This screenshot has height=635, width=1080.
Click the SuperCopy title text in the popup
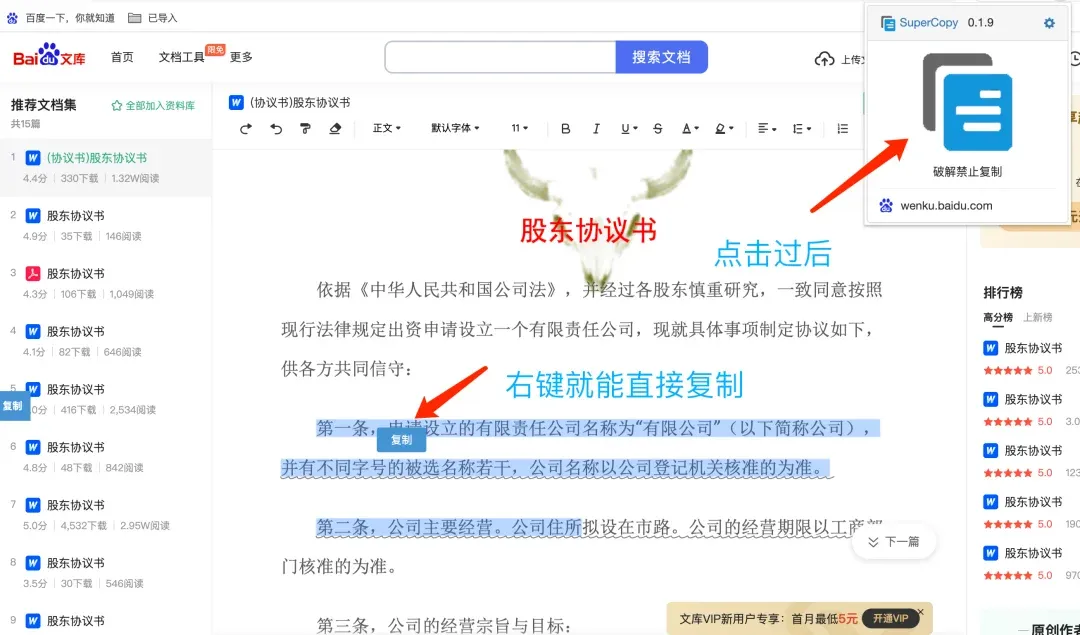pyautogui.click(x=928, y=23)
